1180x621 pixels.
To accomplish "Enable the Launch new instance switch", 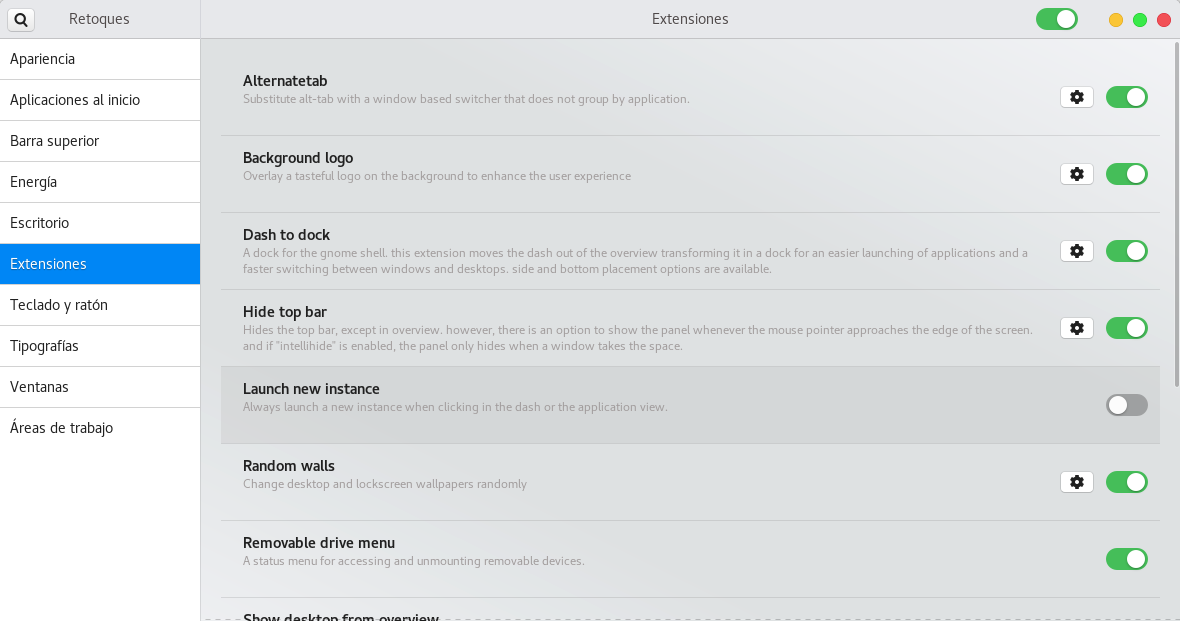I will coord(1127,405).
